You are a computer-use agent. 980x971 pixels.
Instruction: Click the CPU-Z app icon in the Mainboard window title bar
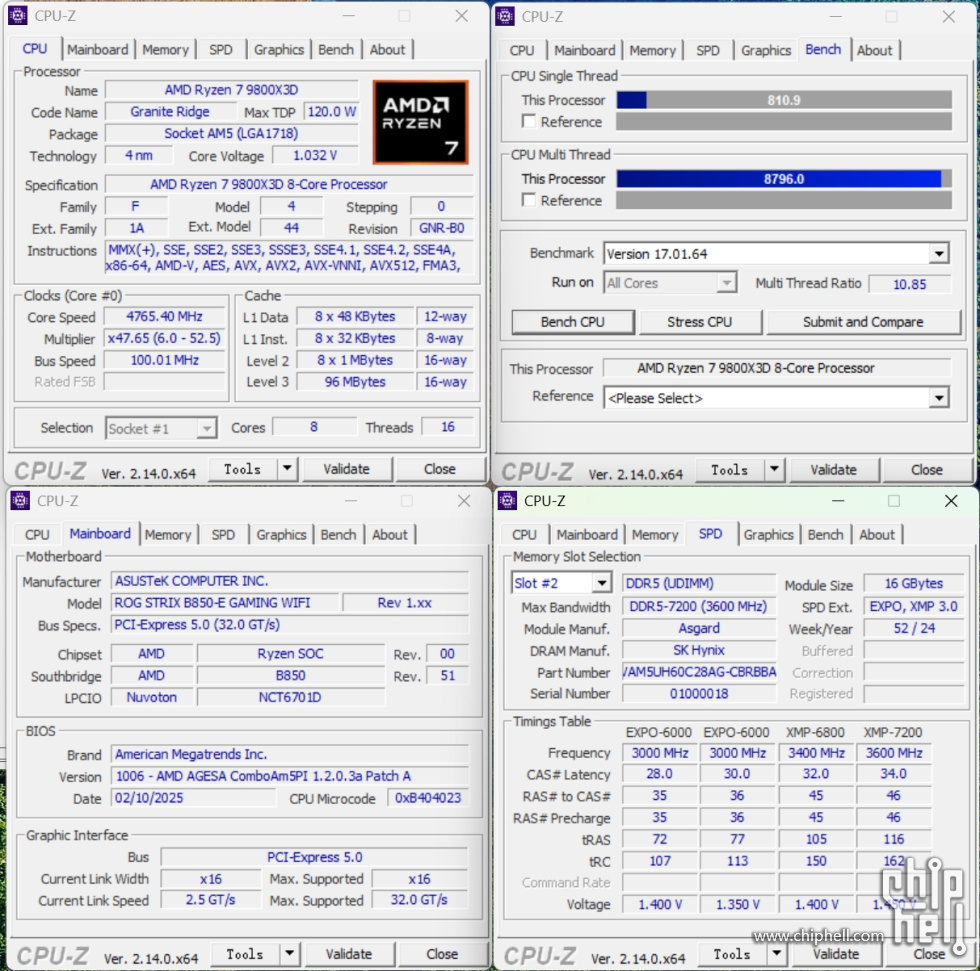click(x=20, y=500)
